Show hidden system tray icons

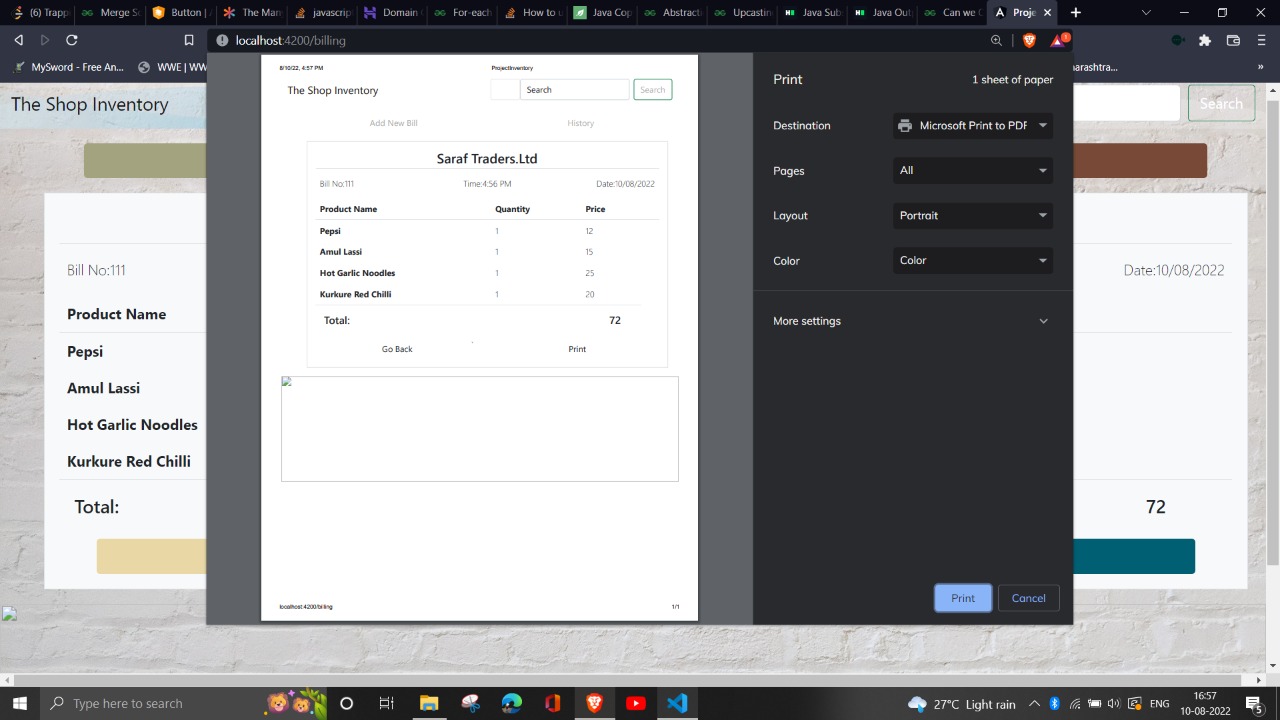pyautogui.click(x=1034, y=703)
